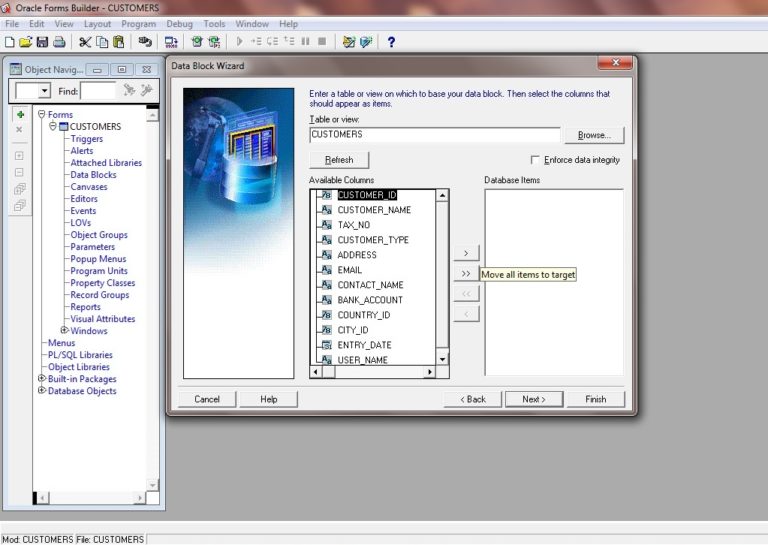Click the Print toolbar icon

59,42
